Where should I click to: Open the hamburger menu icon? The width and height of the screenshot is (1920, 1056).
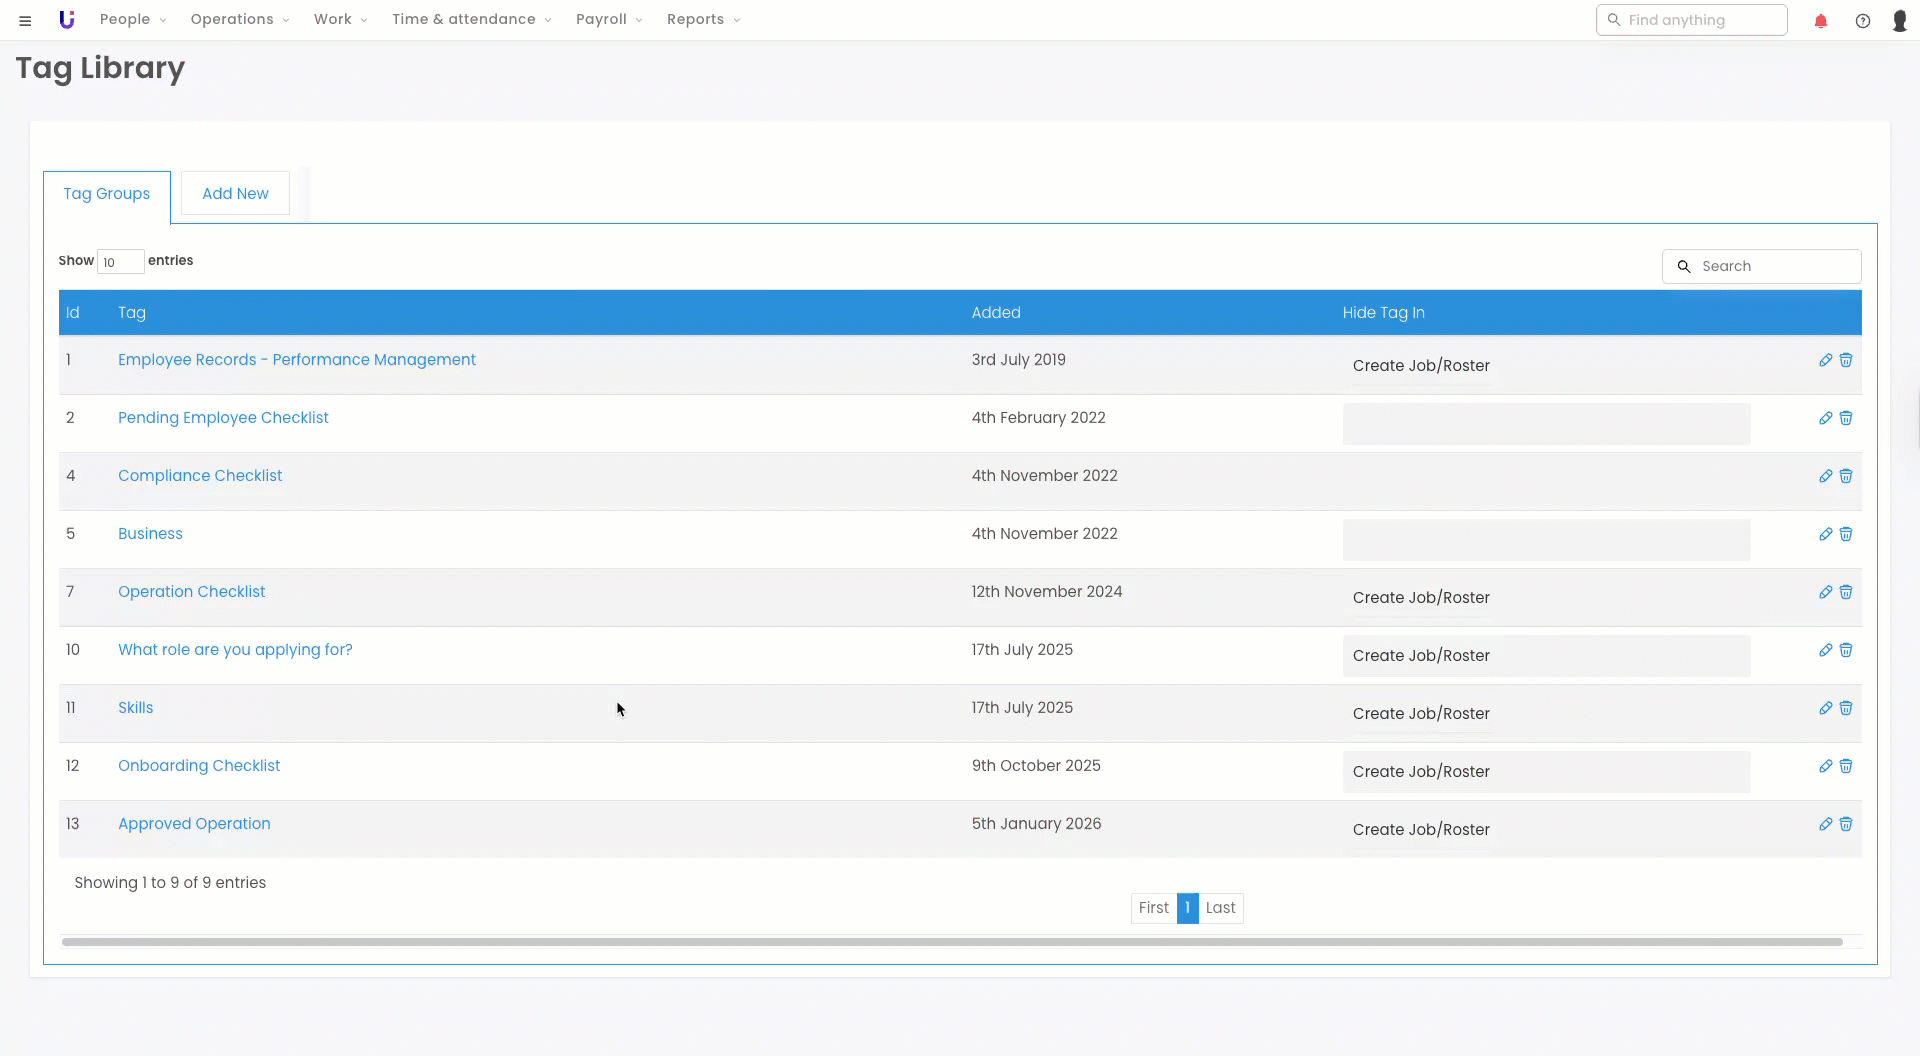pos(25,20)
